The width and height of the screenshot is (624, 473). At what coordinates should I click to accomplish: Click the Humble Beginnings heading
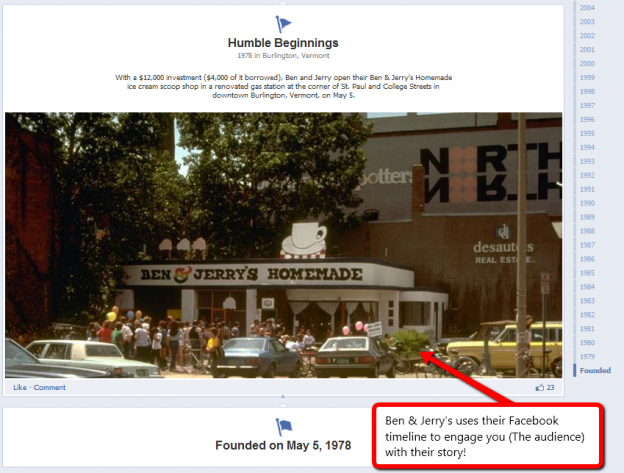pos(283,43)
